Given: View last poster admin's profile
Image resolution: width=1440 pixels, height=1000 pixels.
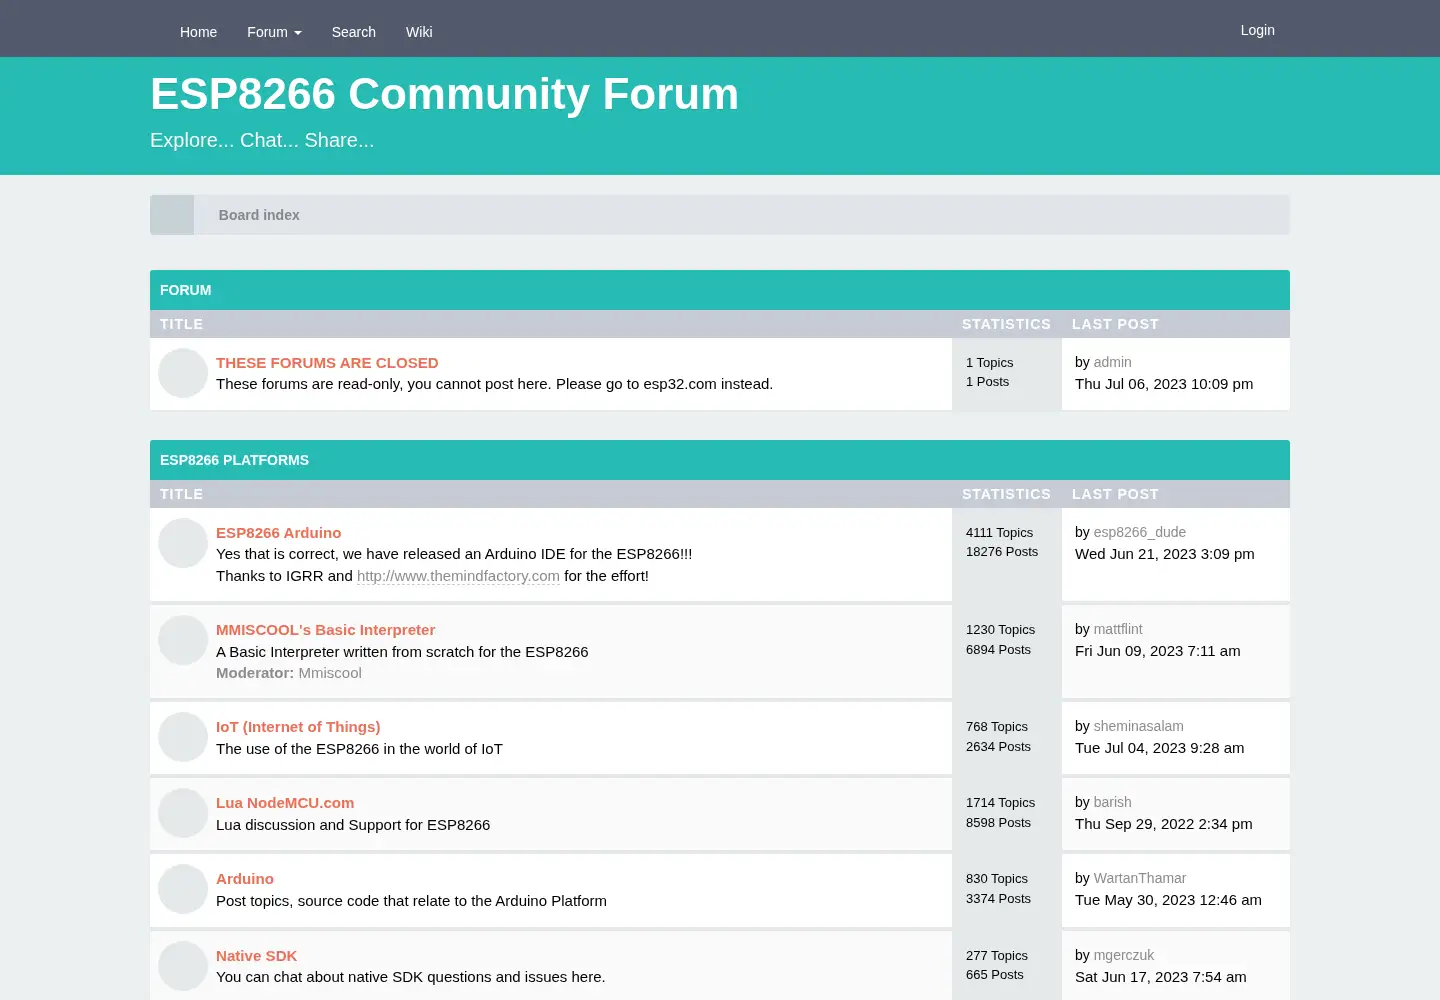Looking at the screenshot, I should (1113, 362).
